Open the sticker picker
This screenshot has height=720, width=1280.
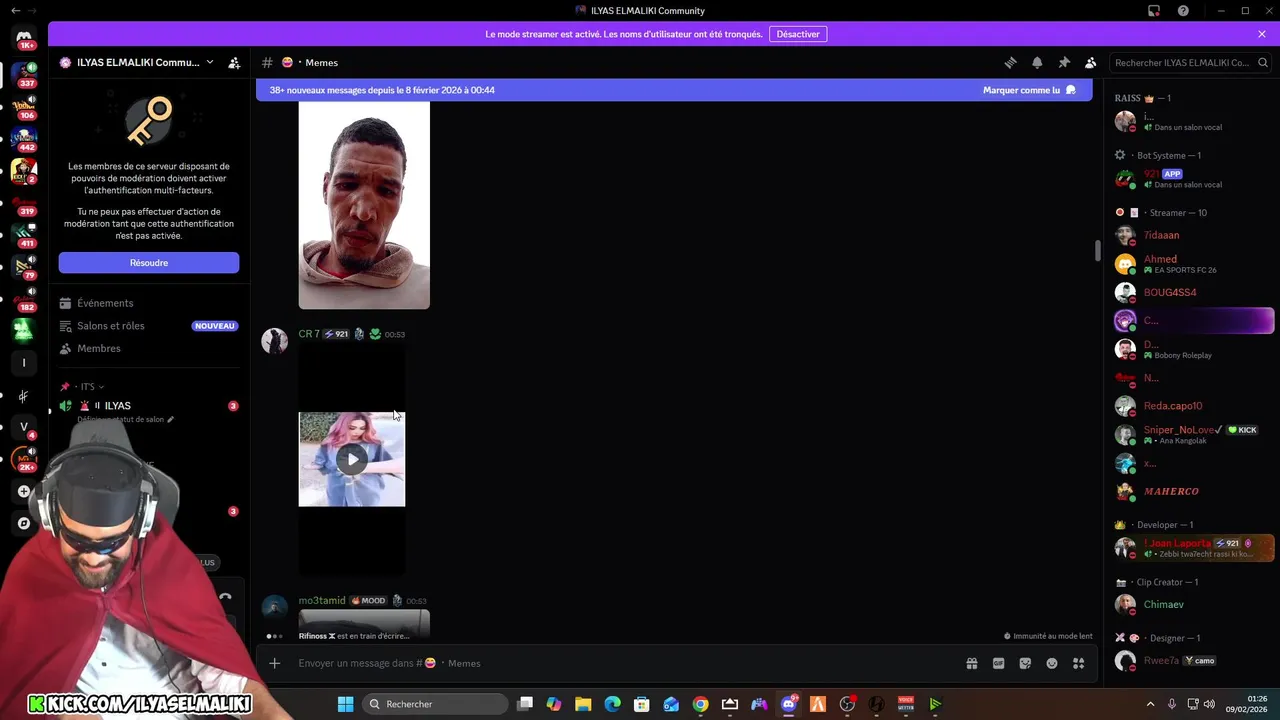pos(1025,663)
